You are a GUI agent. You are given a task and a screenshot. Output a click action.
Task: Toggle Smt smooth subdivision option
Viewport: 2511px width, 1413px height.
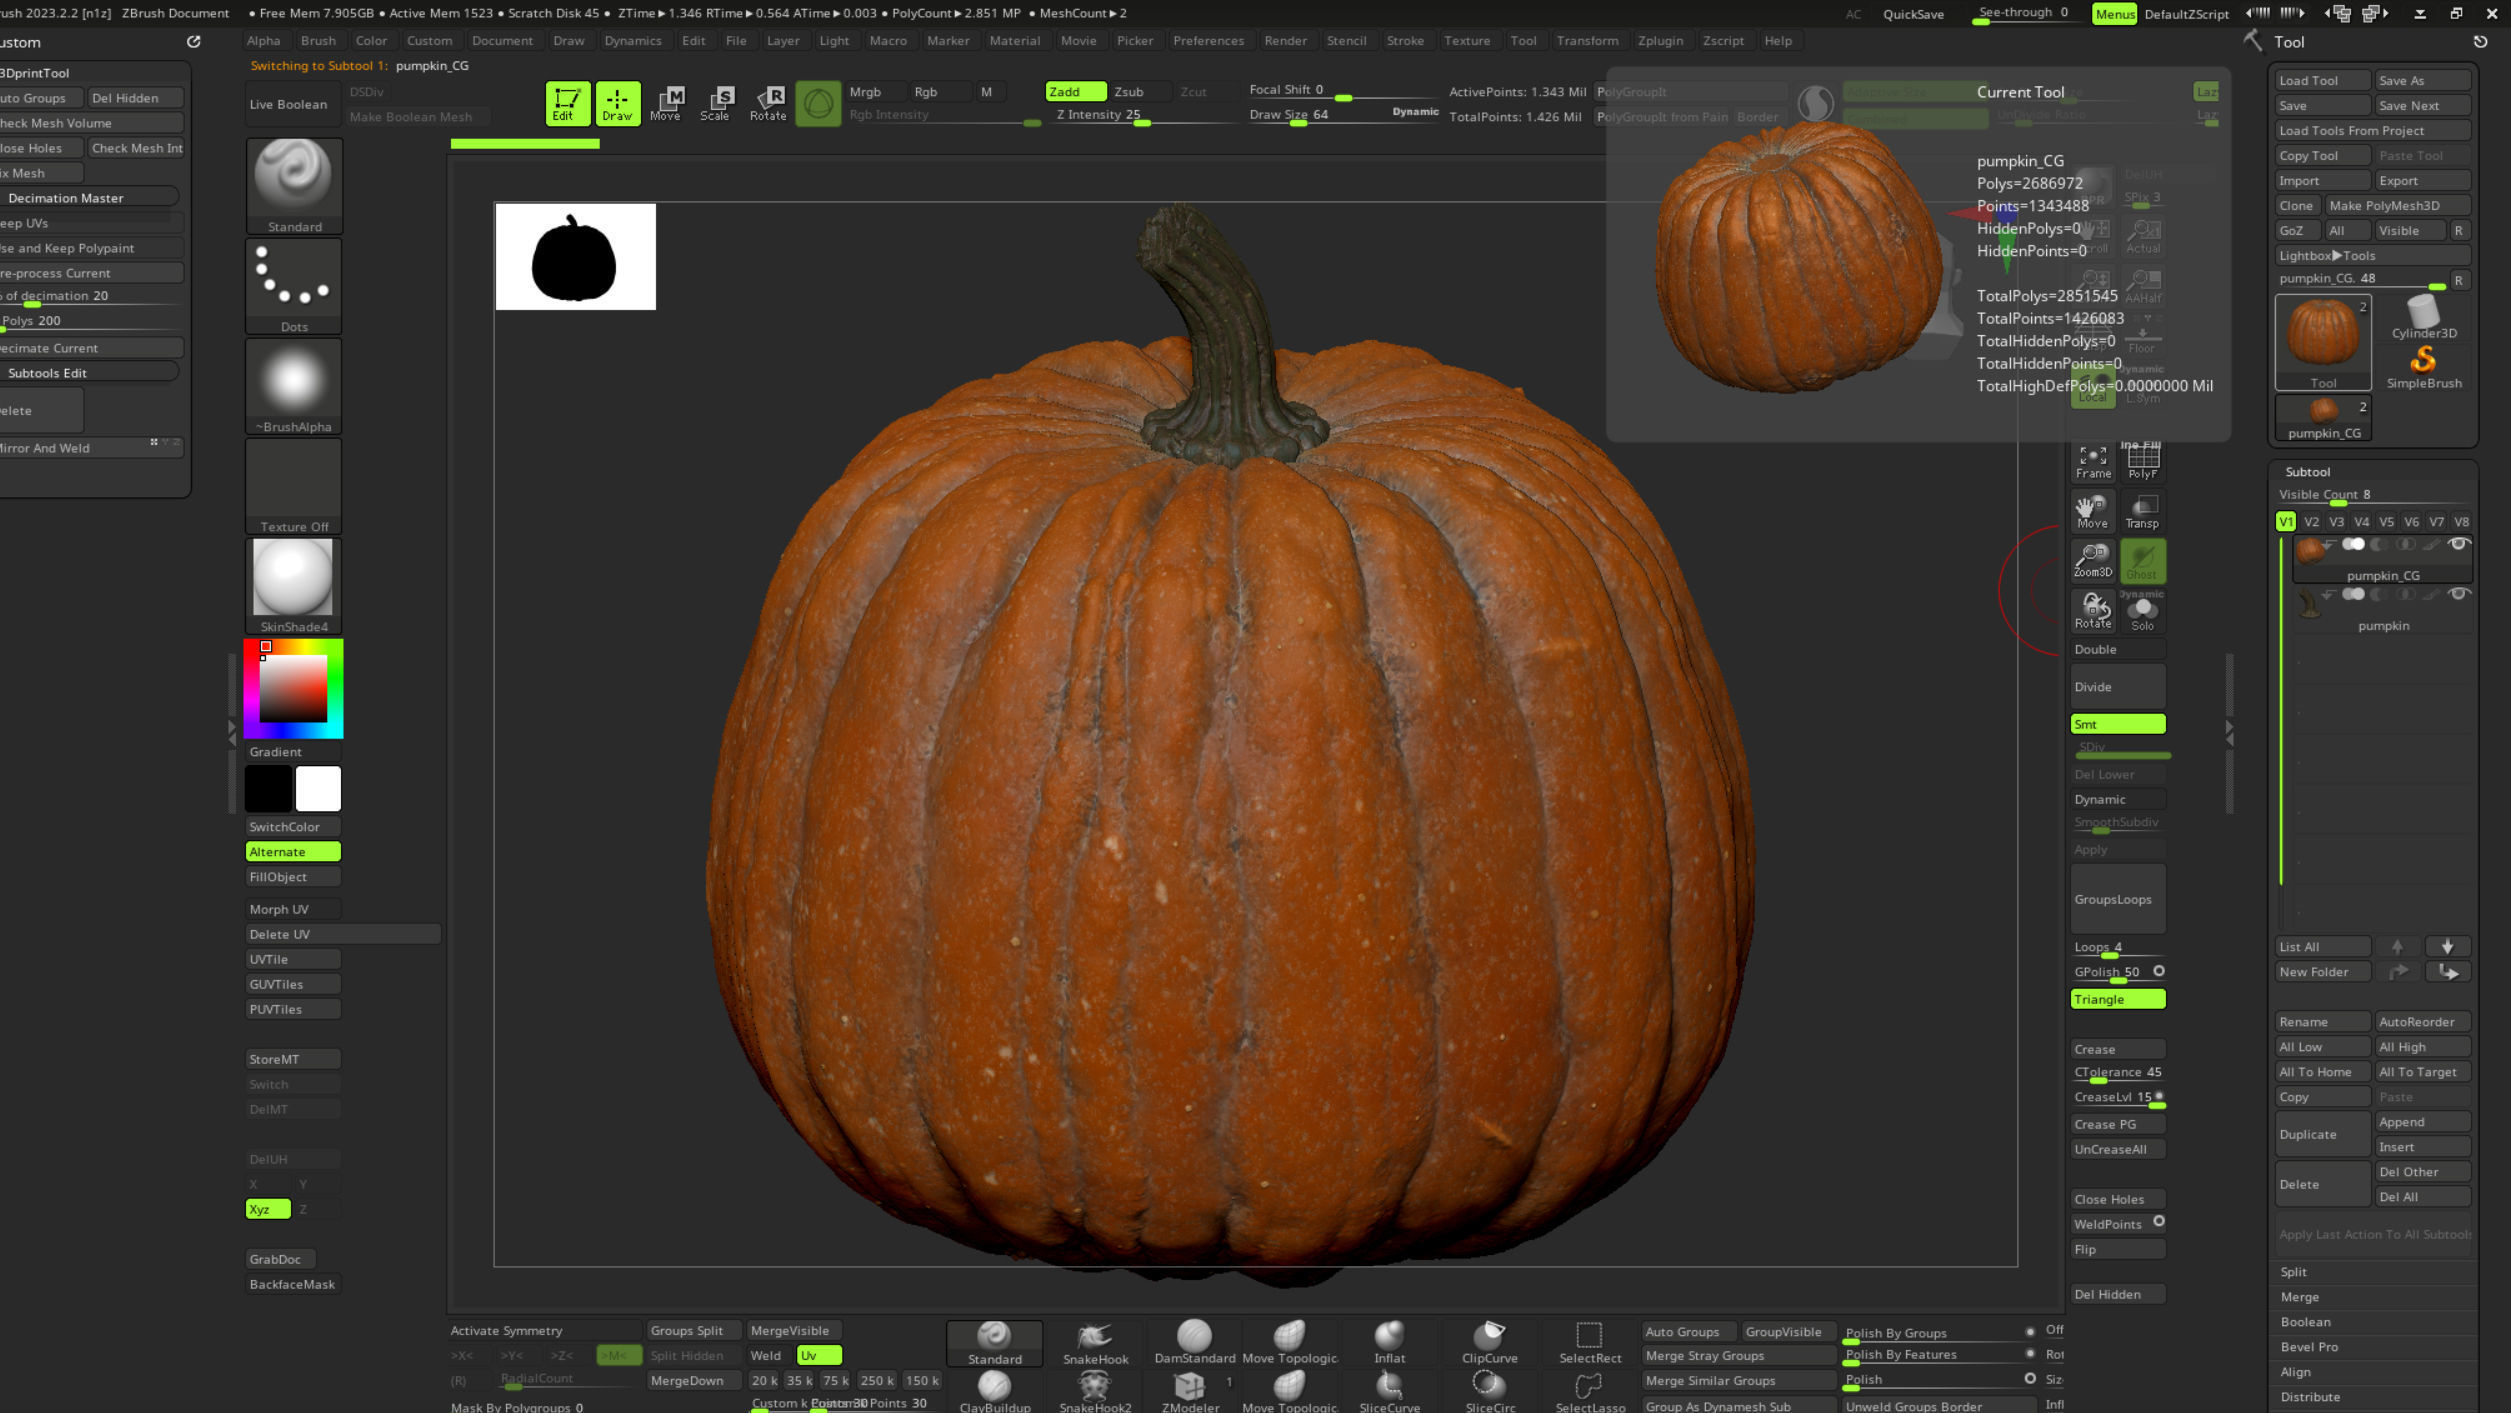[x=2117, y=724]
